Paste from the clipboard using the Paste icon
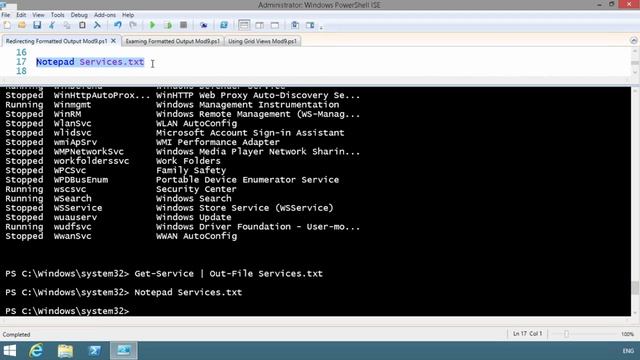The width and height of the screenshot is (640, 360). [82, 25]
